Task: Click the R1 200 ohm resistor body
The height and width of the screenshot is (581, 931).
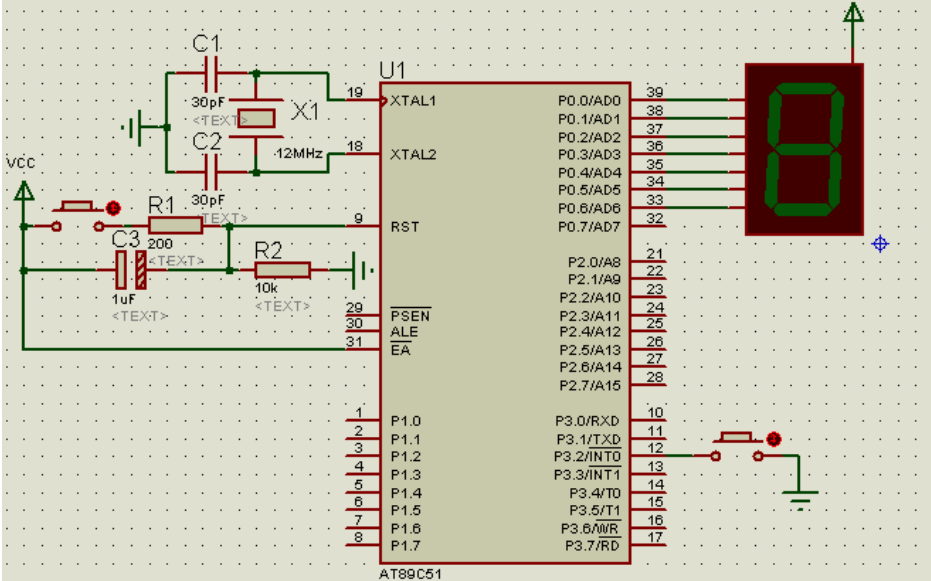Action: coord(174,226)
